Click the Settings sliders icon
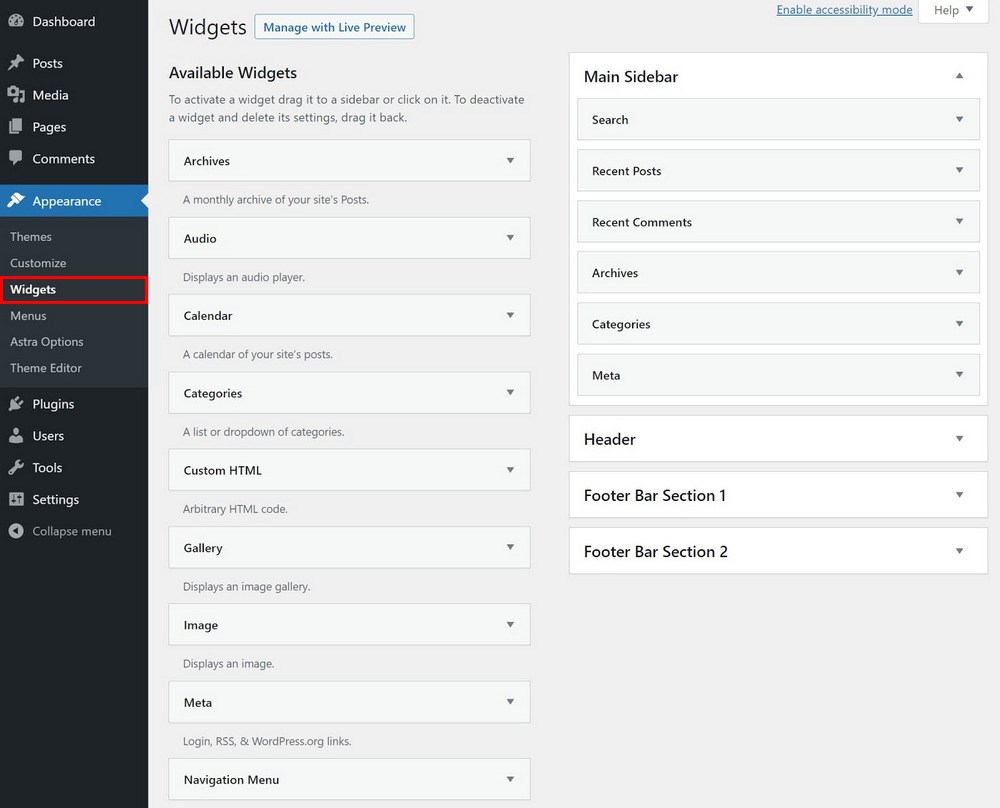Viewport: 1000px width, 808px height. click(x=16, y=499)
